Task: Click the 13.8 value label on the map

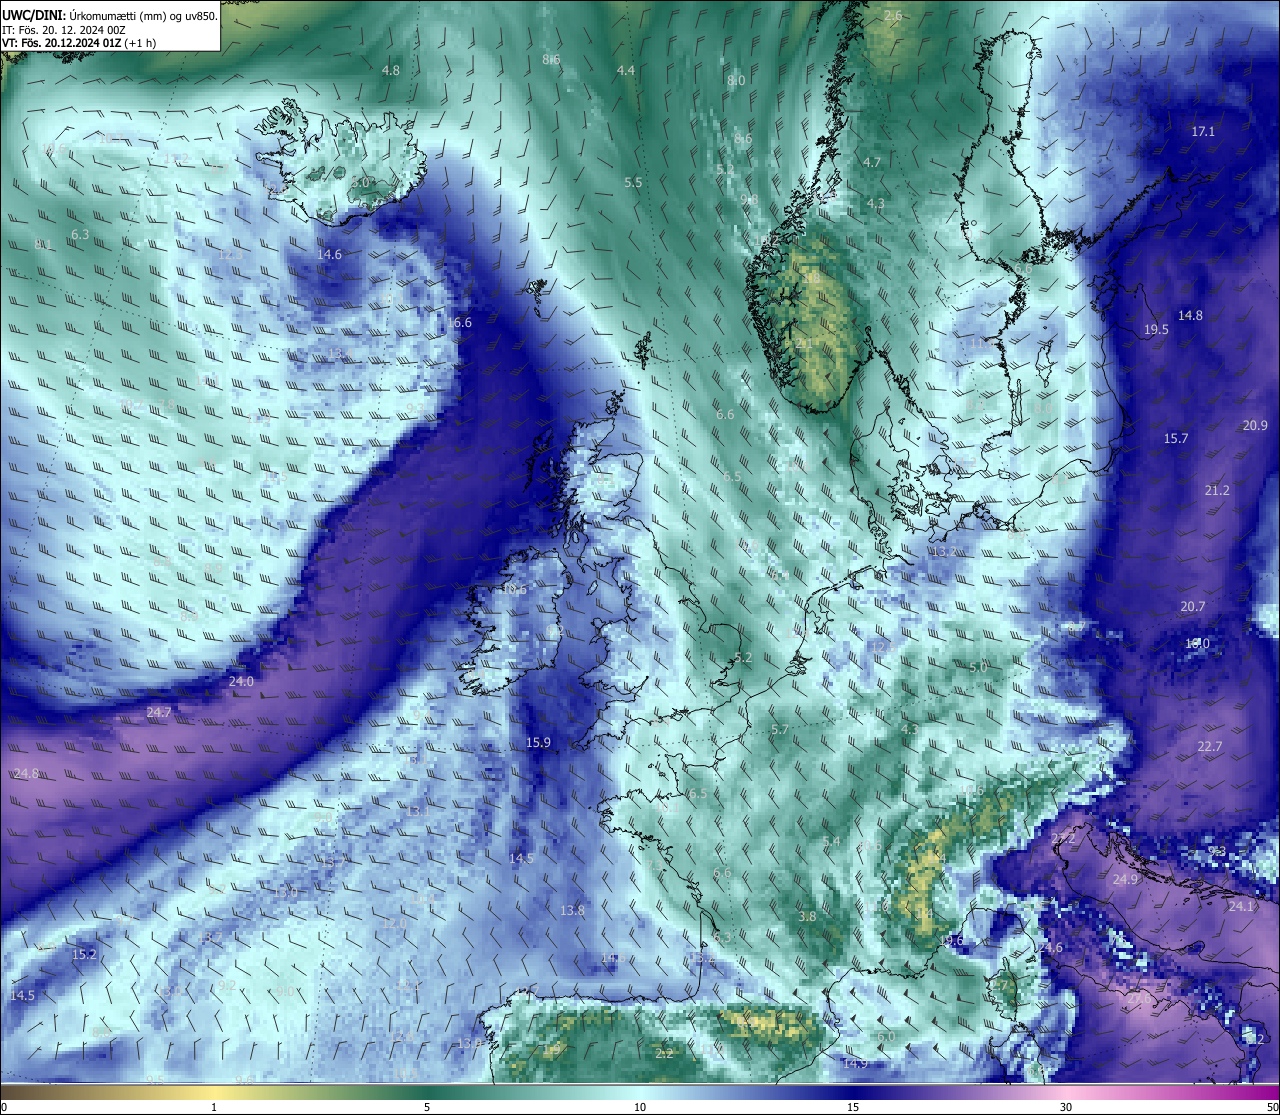Action: pos(572,910)
